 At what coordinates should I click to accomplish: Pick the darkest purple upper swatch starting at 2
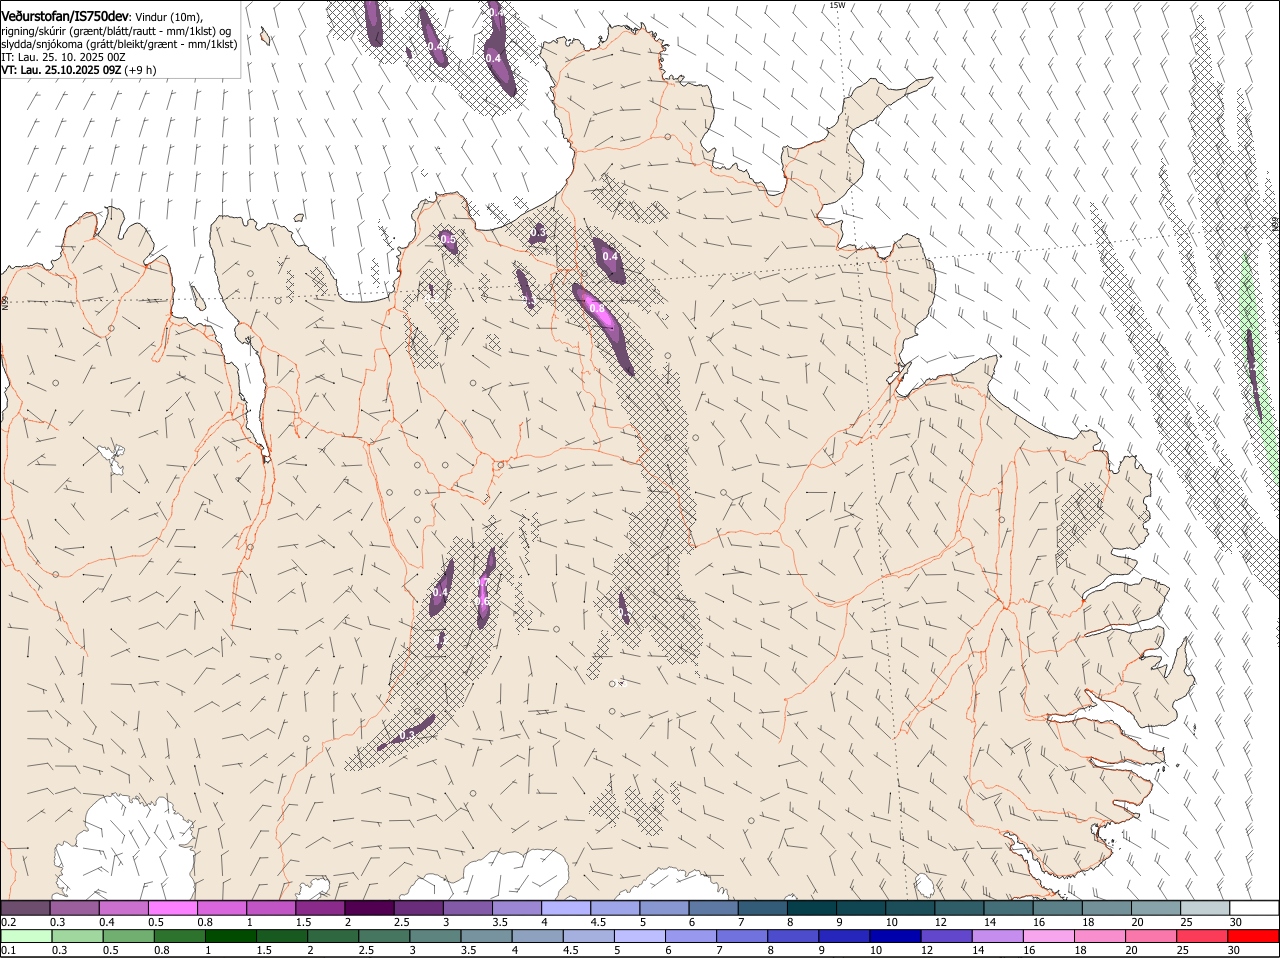point(369,907)
